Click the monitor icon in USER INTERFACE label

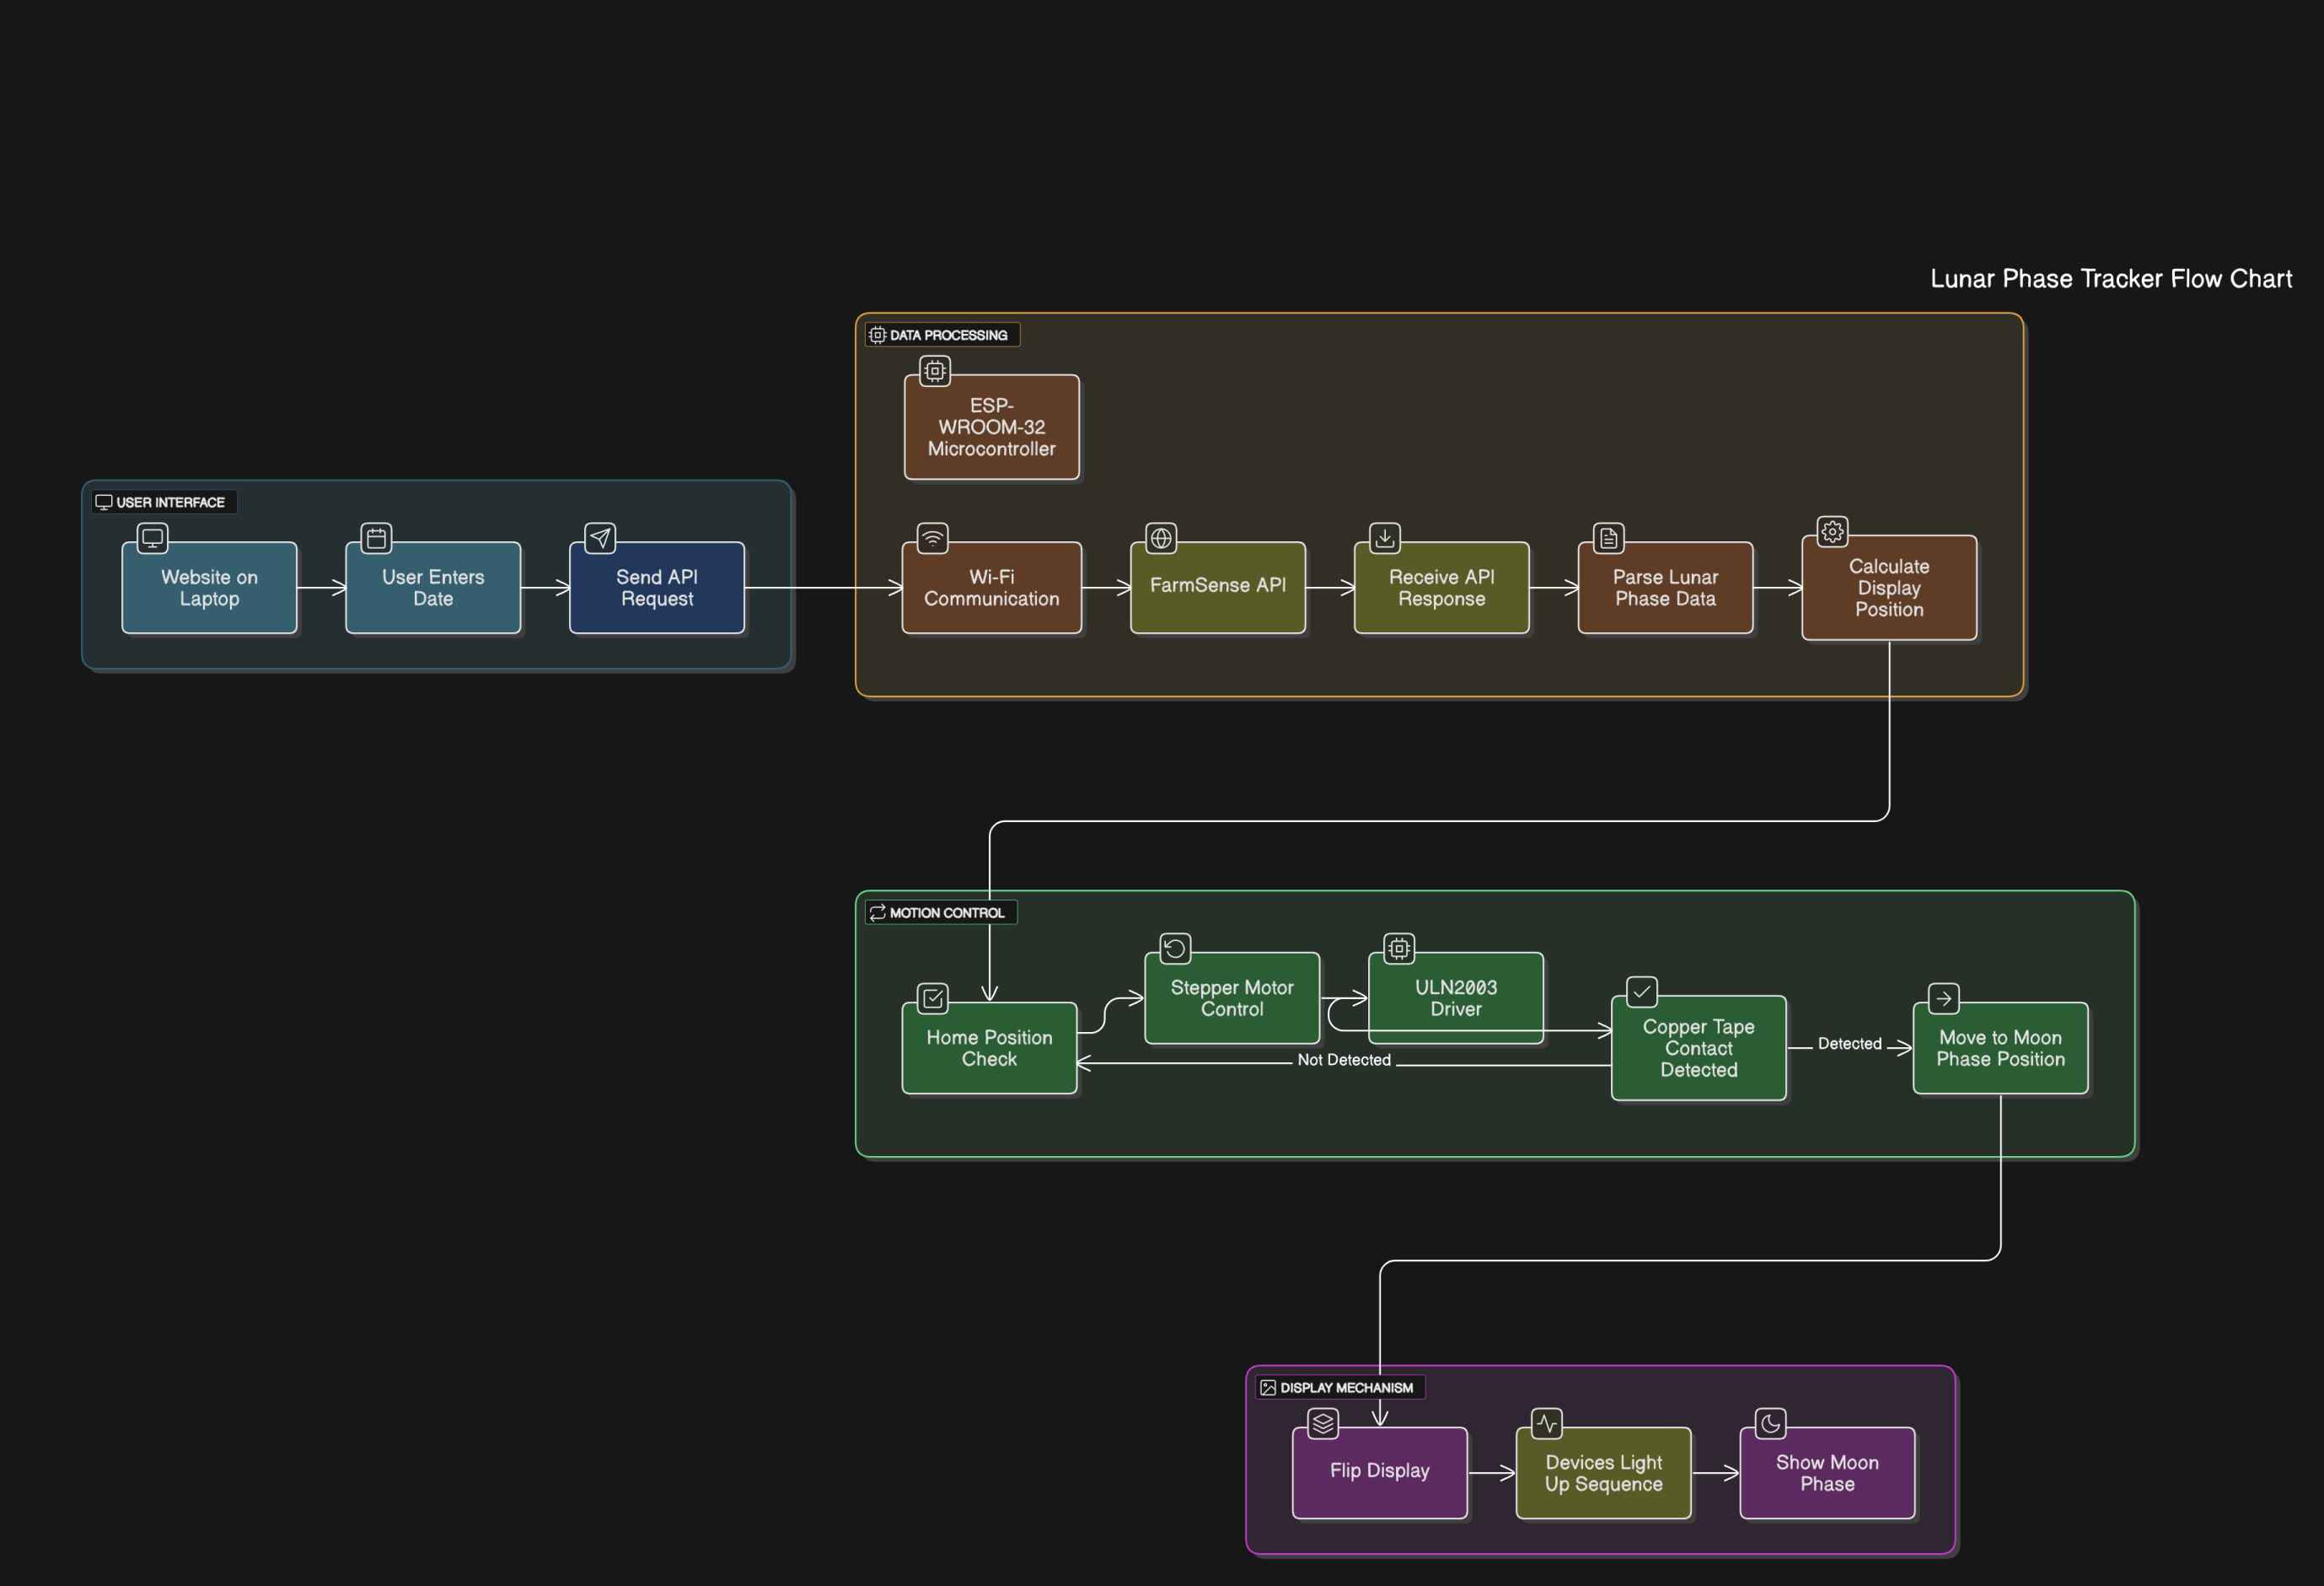[x=104, y=502]
